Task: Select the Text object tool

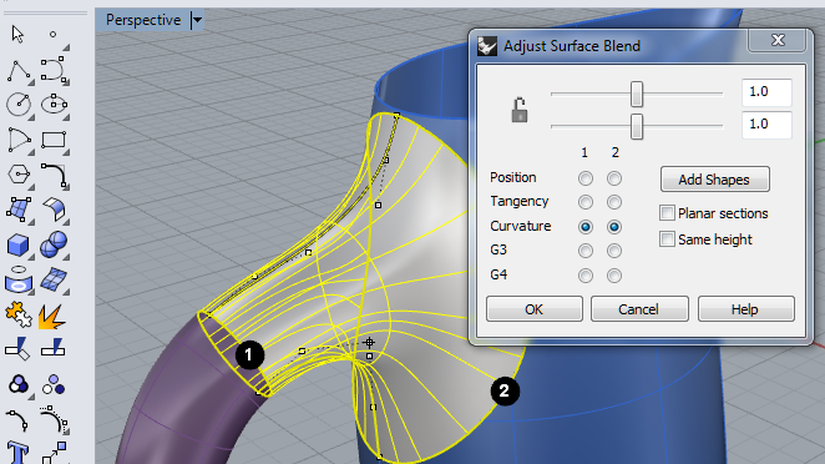Action: [x=18, y=452]
